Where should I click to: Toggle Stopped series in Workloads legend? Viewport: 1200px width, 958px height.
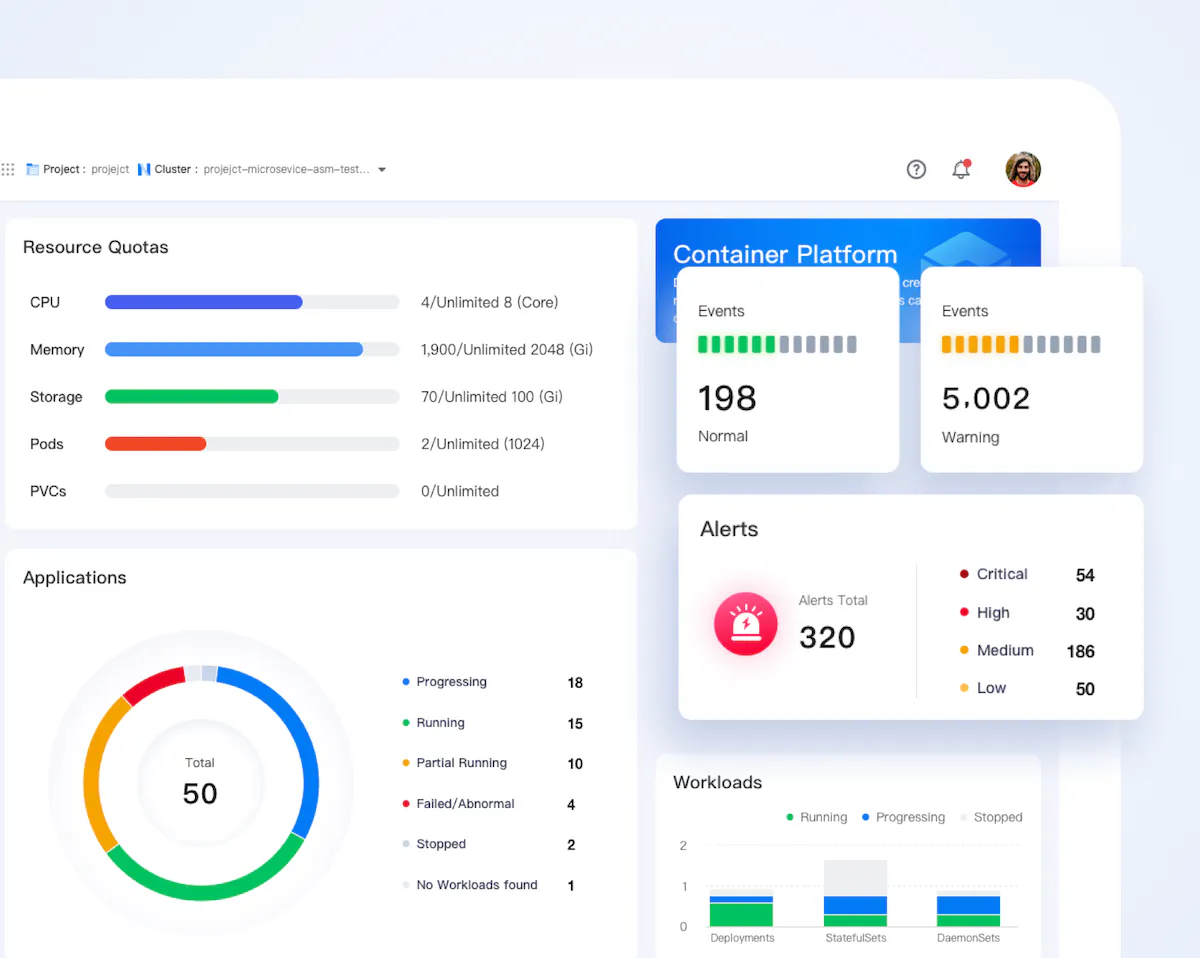[x=991, y=817]
